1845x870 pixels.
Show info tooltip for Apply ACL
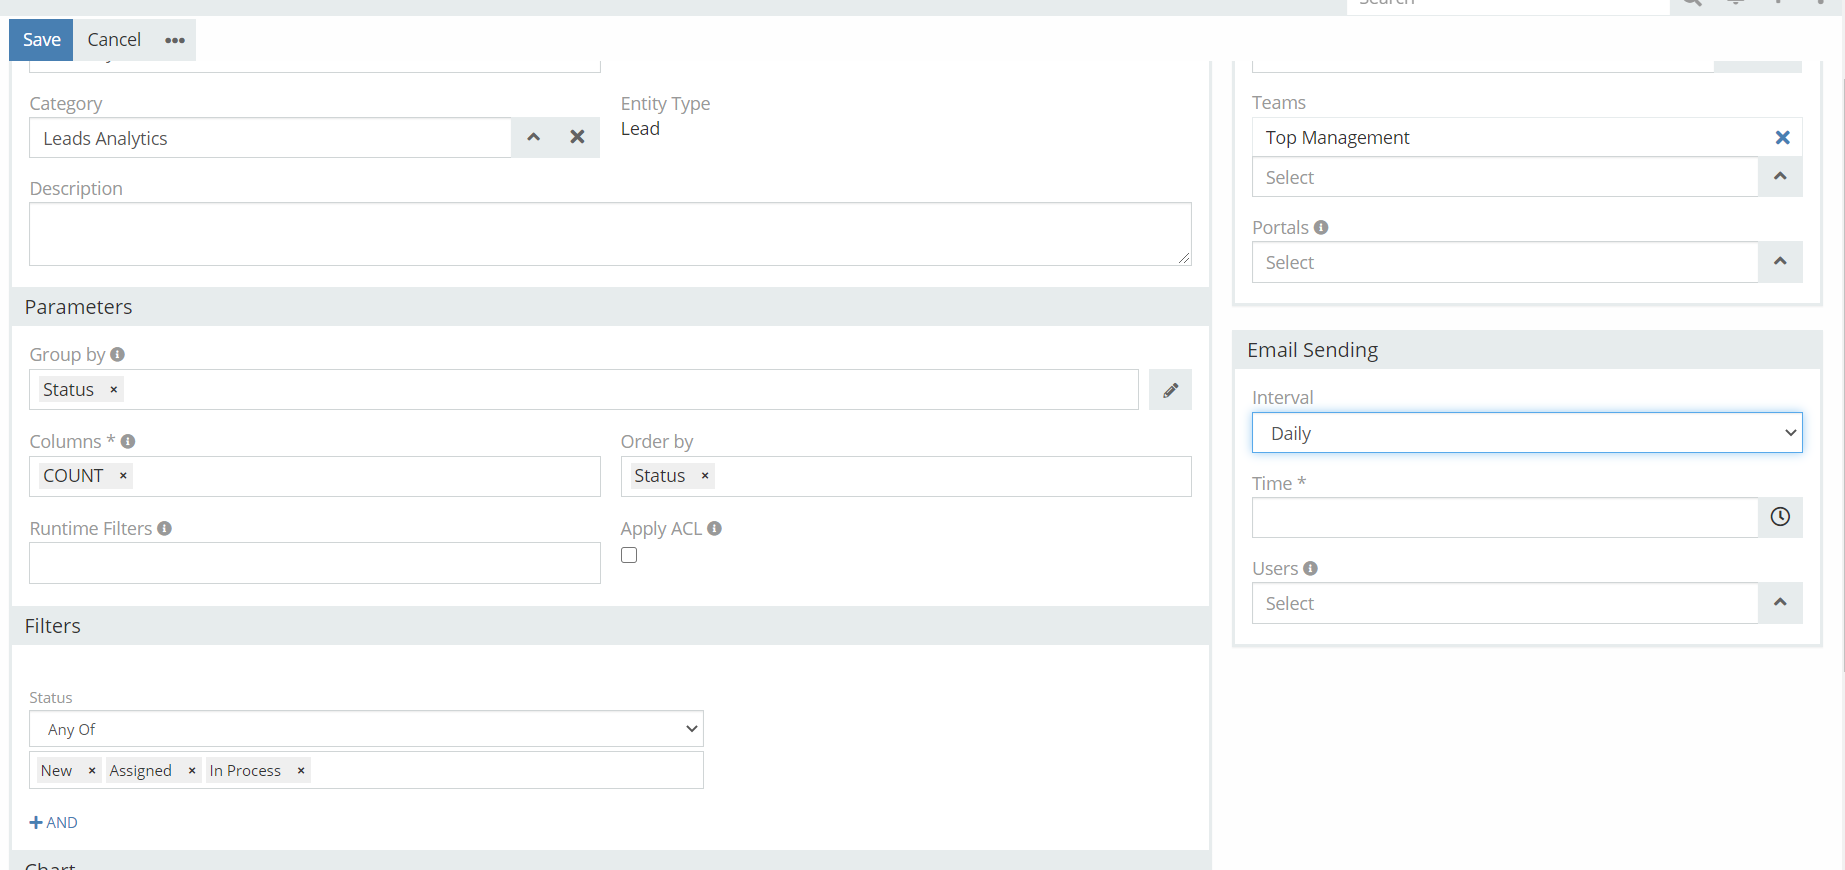(714, 528)
